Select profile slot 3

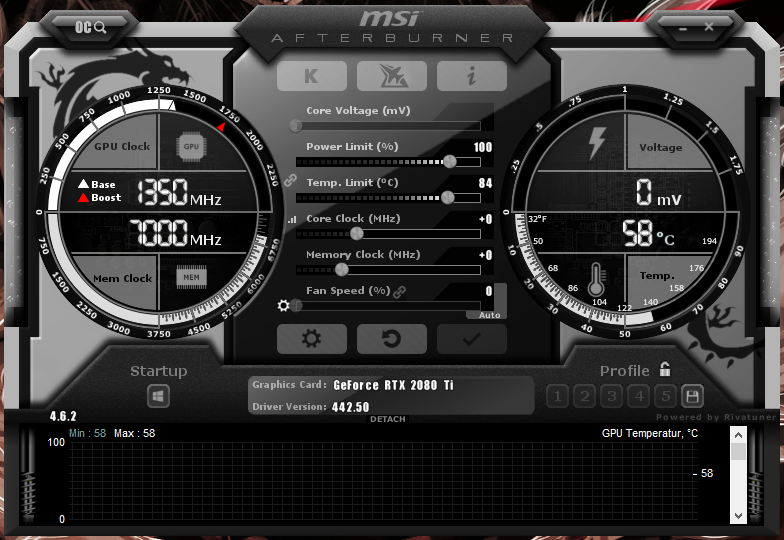click(612, 397)
